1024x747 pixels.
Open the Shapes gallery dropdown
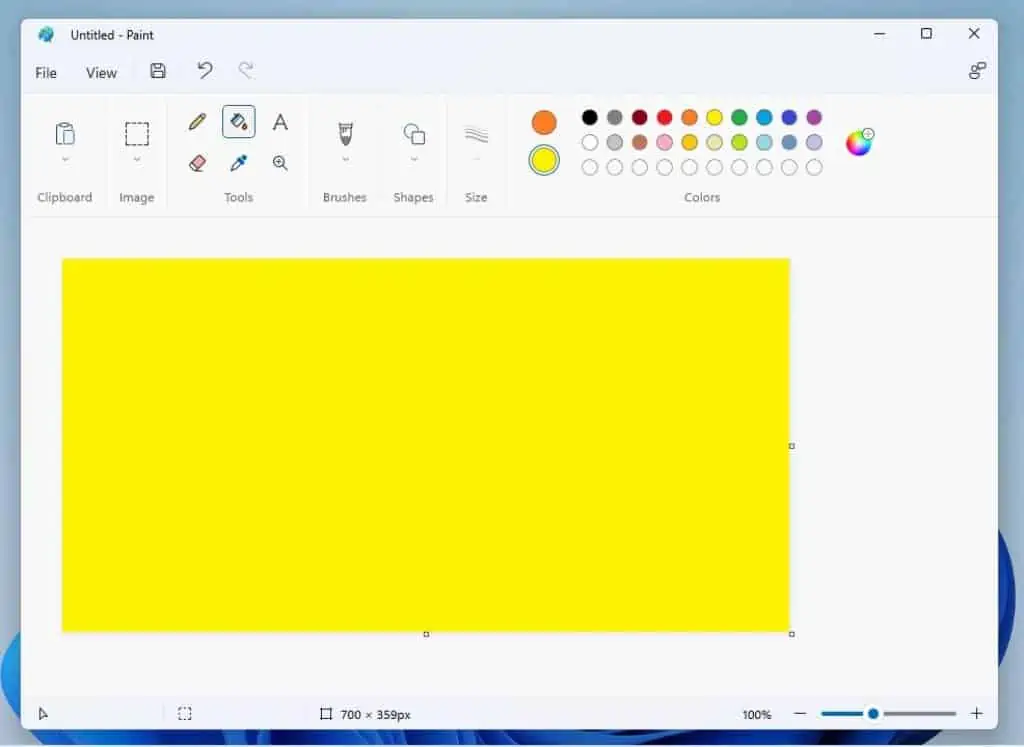point(414,159)
